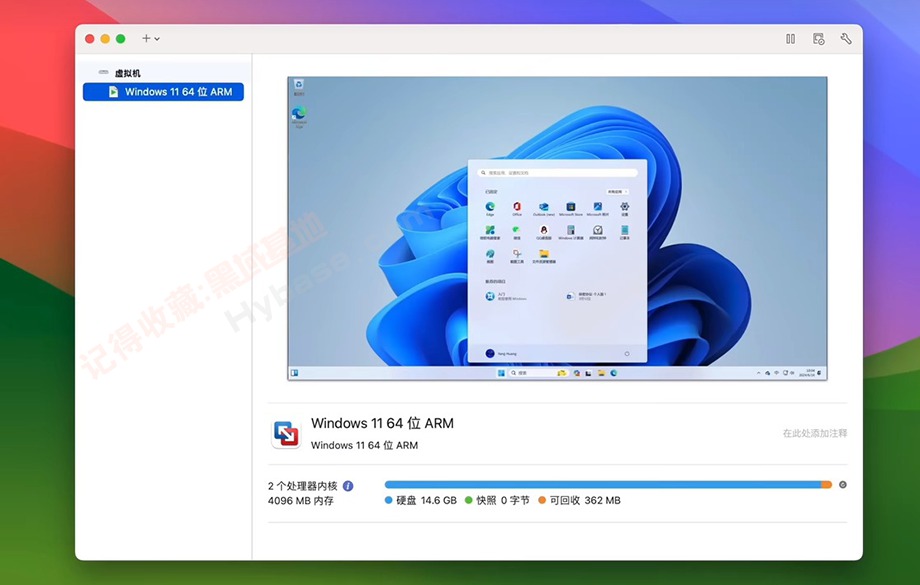Click the smaller Windows 11 64 位 ARM subtitle
The image size is (920, 585).
point(364,445)
